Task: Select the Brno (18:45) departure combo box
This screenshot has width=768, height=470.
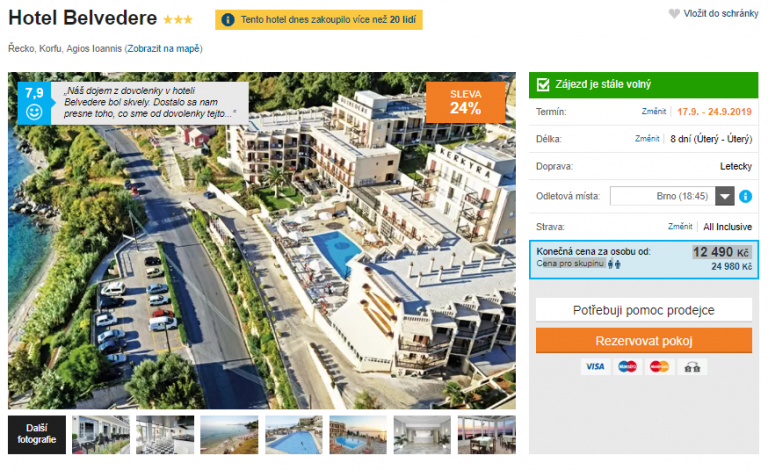Action: (x=672, y=196)
